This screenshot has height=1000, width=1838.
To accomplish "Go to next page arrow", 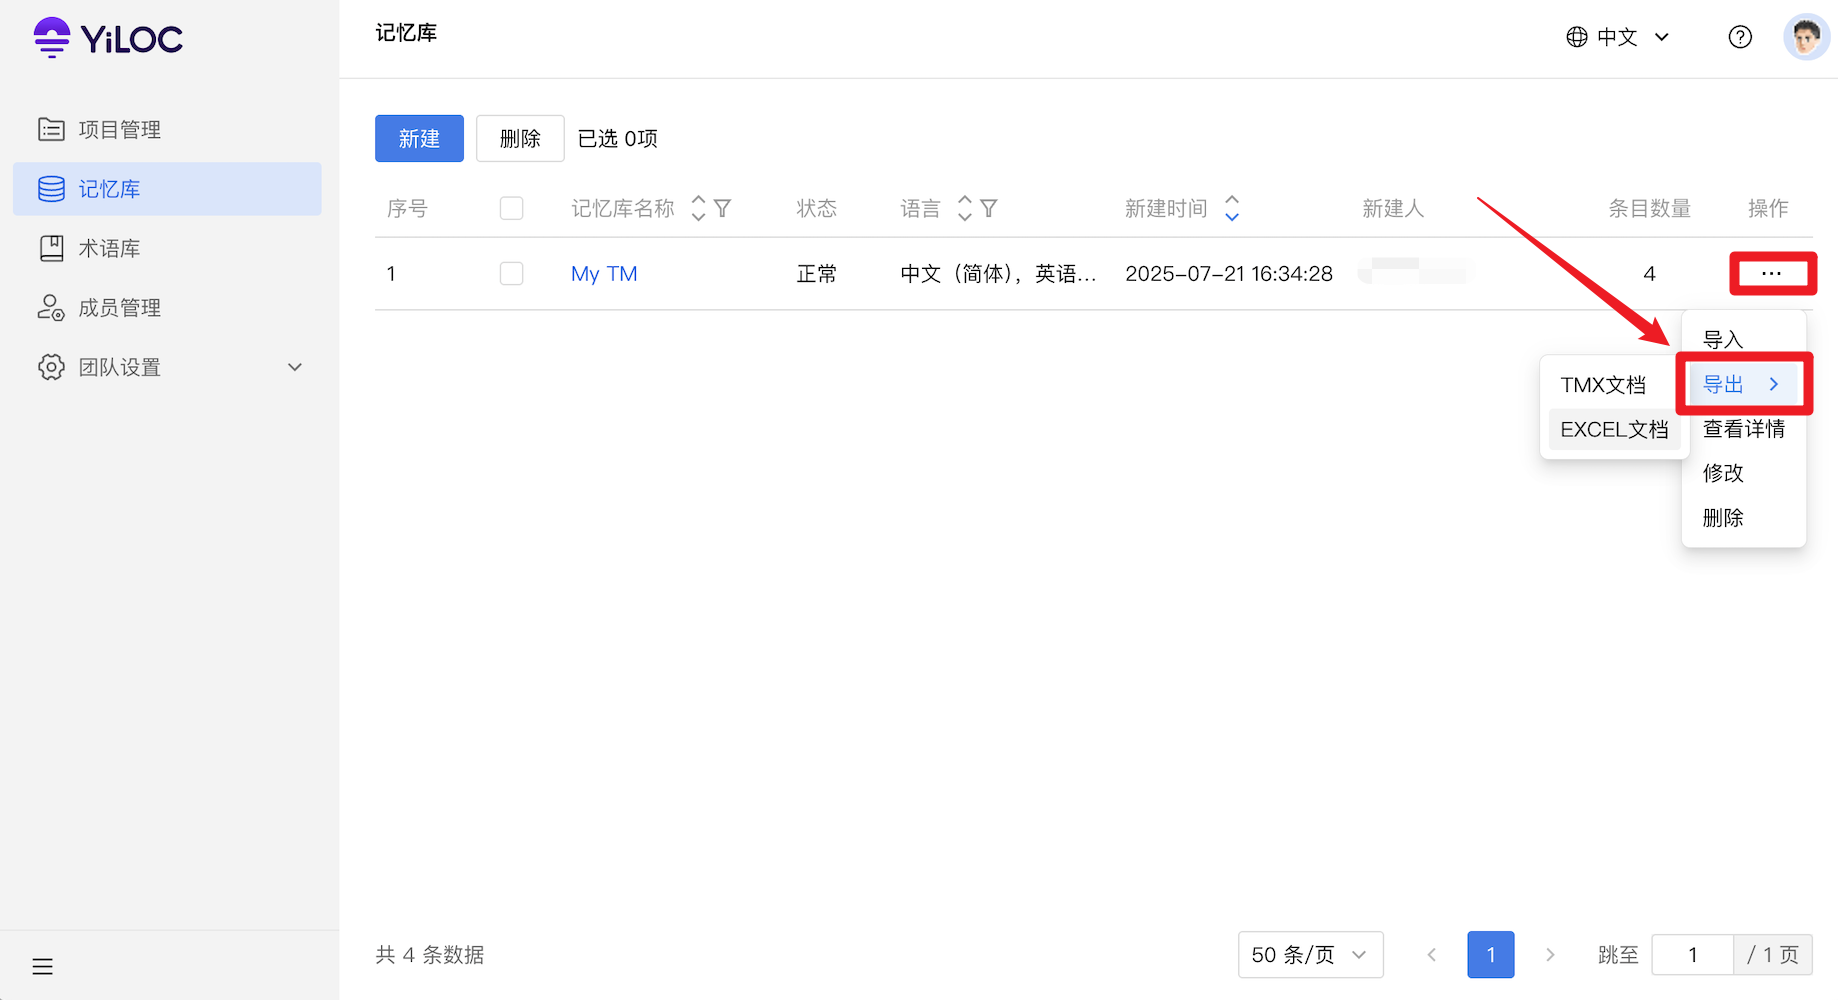I will 1550,955.
